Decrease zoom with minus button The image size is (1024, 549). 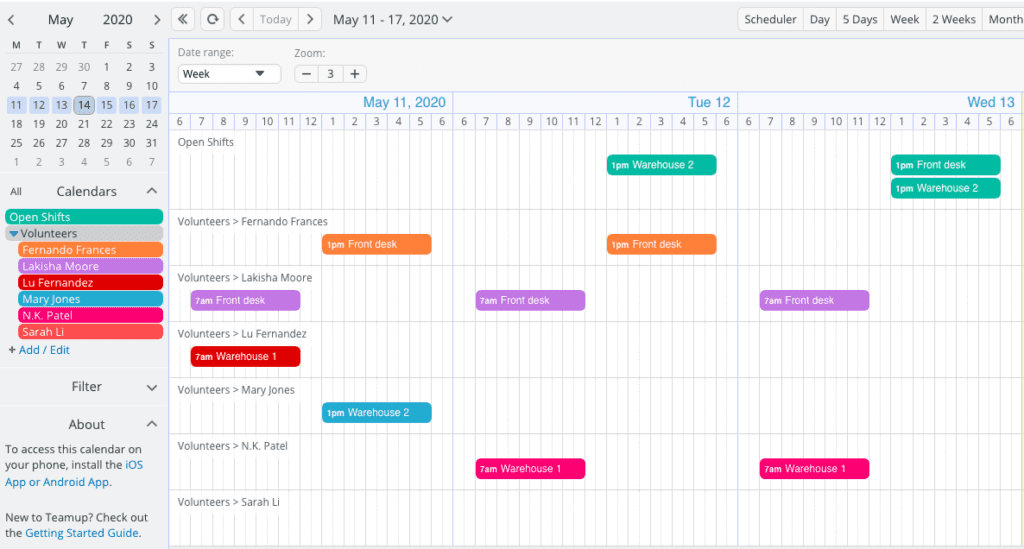[306, 74]
